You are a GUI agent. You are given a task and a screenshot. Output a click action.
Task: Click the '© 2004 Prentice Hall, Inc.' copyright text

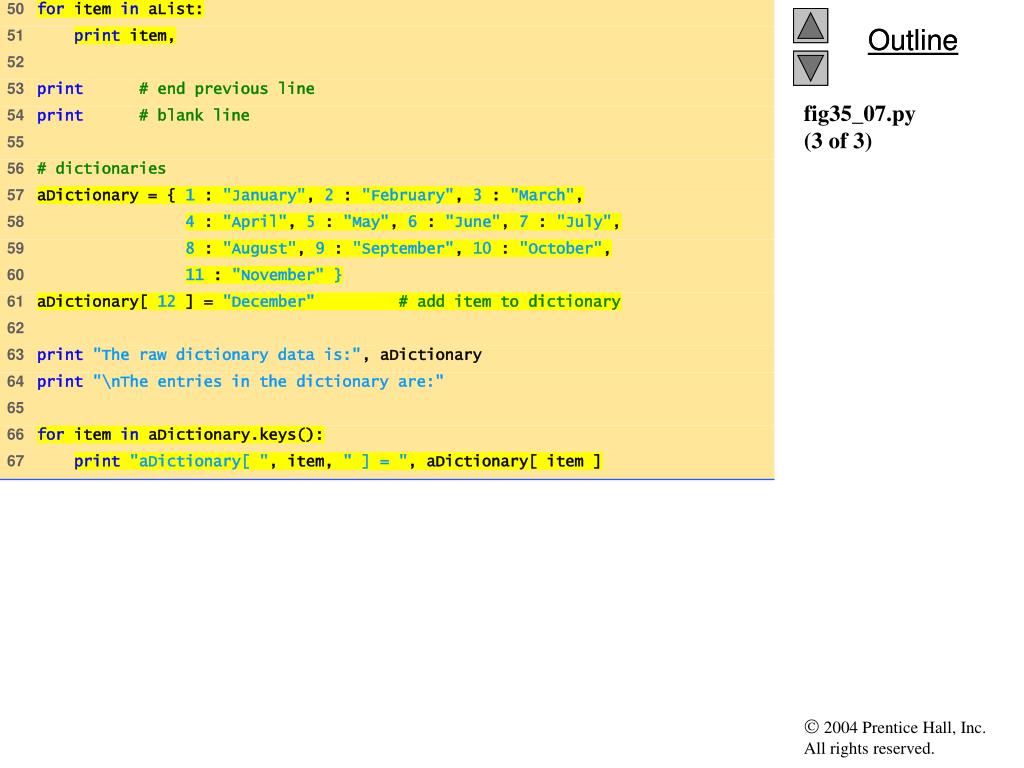click(895, 728)
